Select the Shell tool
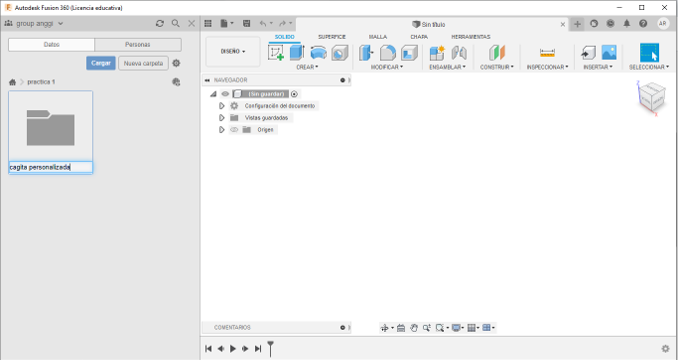The width and height of the screenshot is (678, 360). click(409, 53)
